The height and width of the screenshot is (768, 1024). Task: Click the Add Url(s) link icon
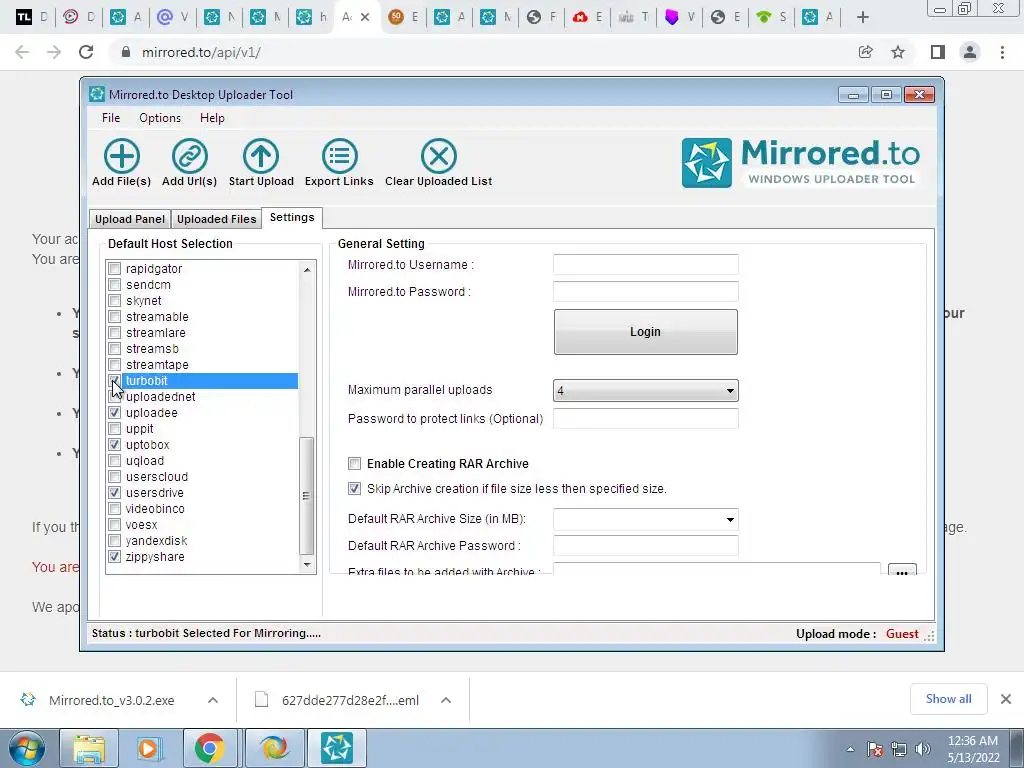point(189,156)
